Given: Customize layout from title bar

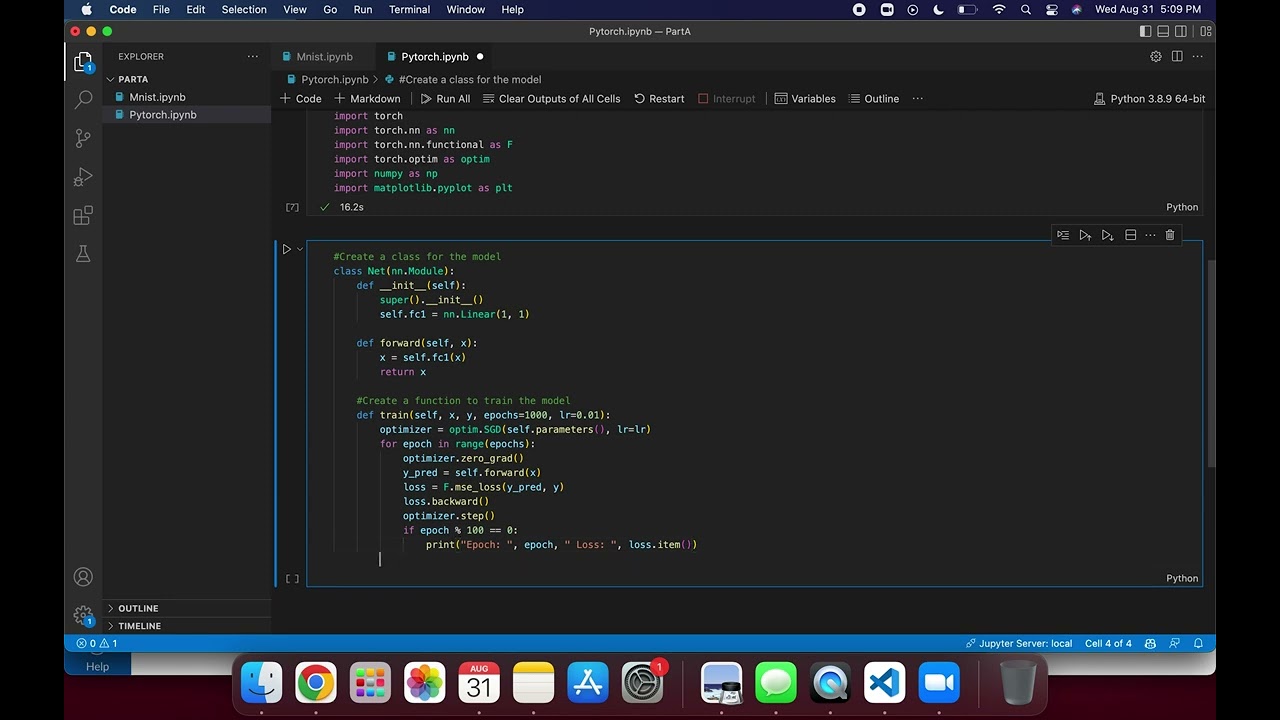Looking at the screenshot, I should click(1208, 31).
